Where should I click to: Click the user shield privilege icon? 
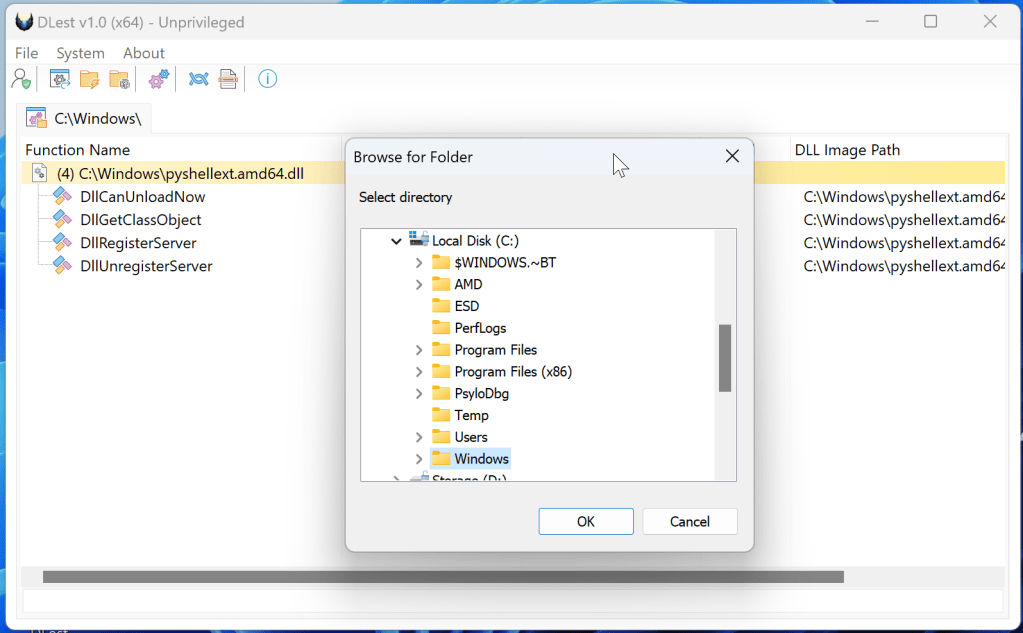(x=20, y=79)
